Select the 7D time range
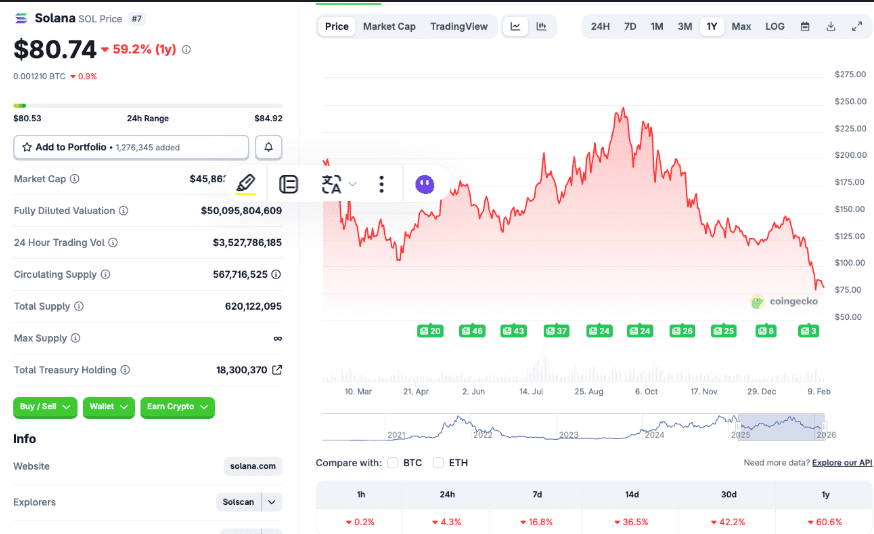 (x=630, y=26)
